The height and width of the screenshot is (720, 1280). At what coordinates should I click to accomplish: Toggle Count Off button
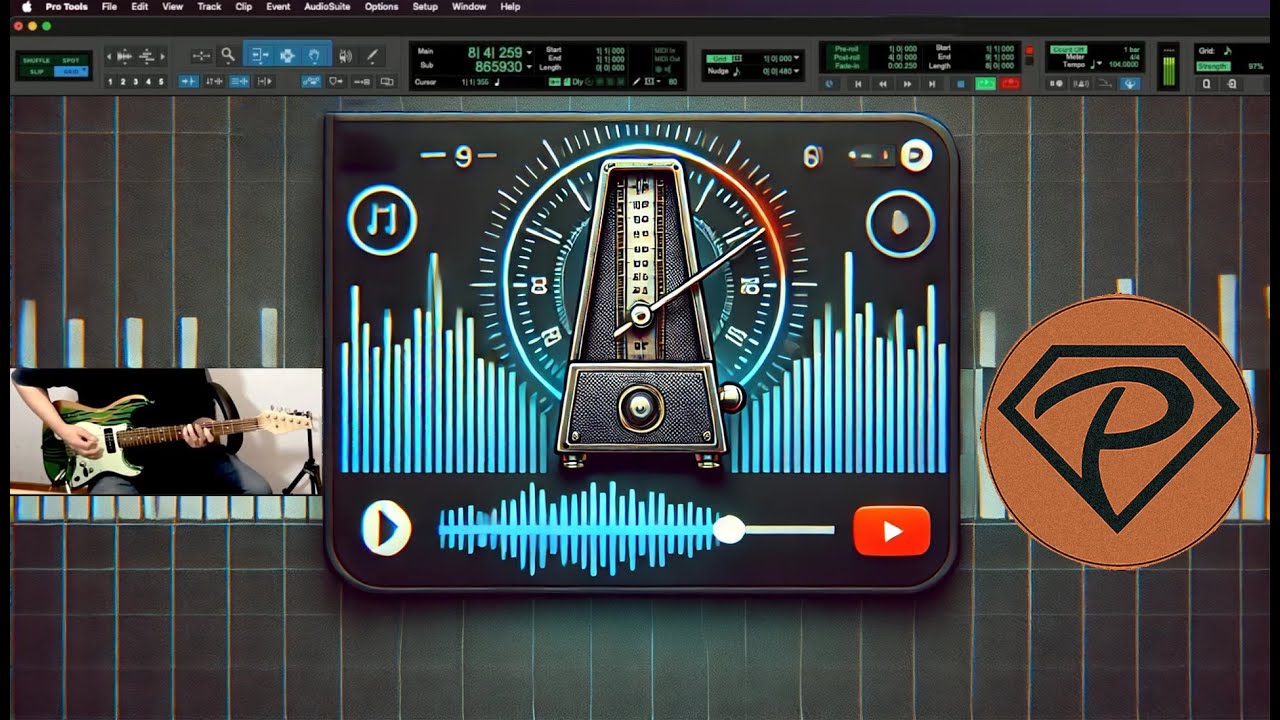pos(1069,49)
